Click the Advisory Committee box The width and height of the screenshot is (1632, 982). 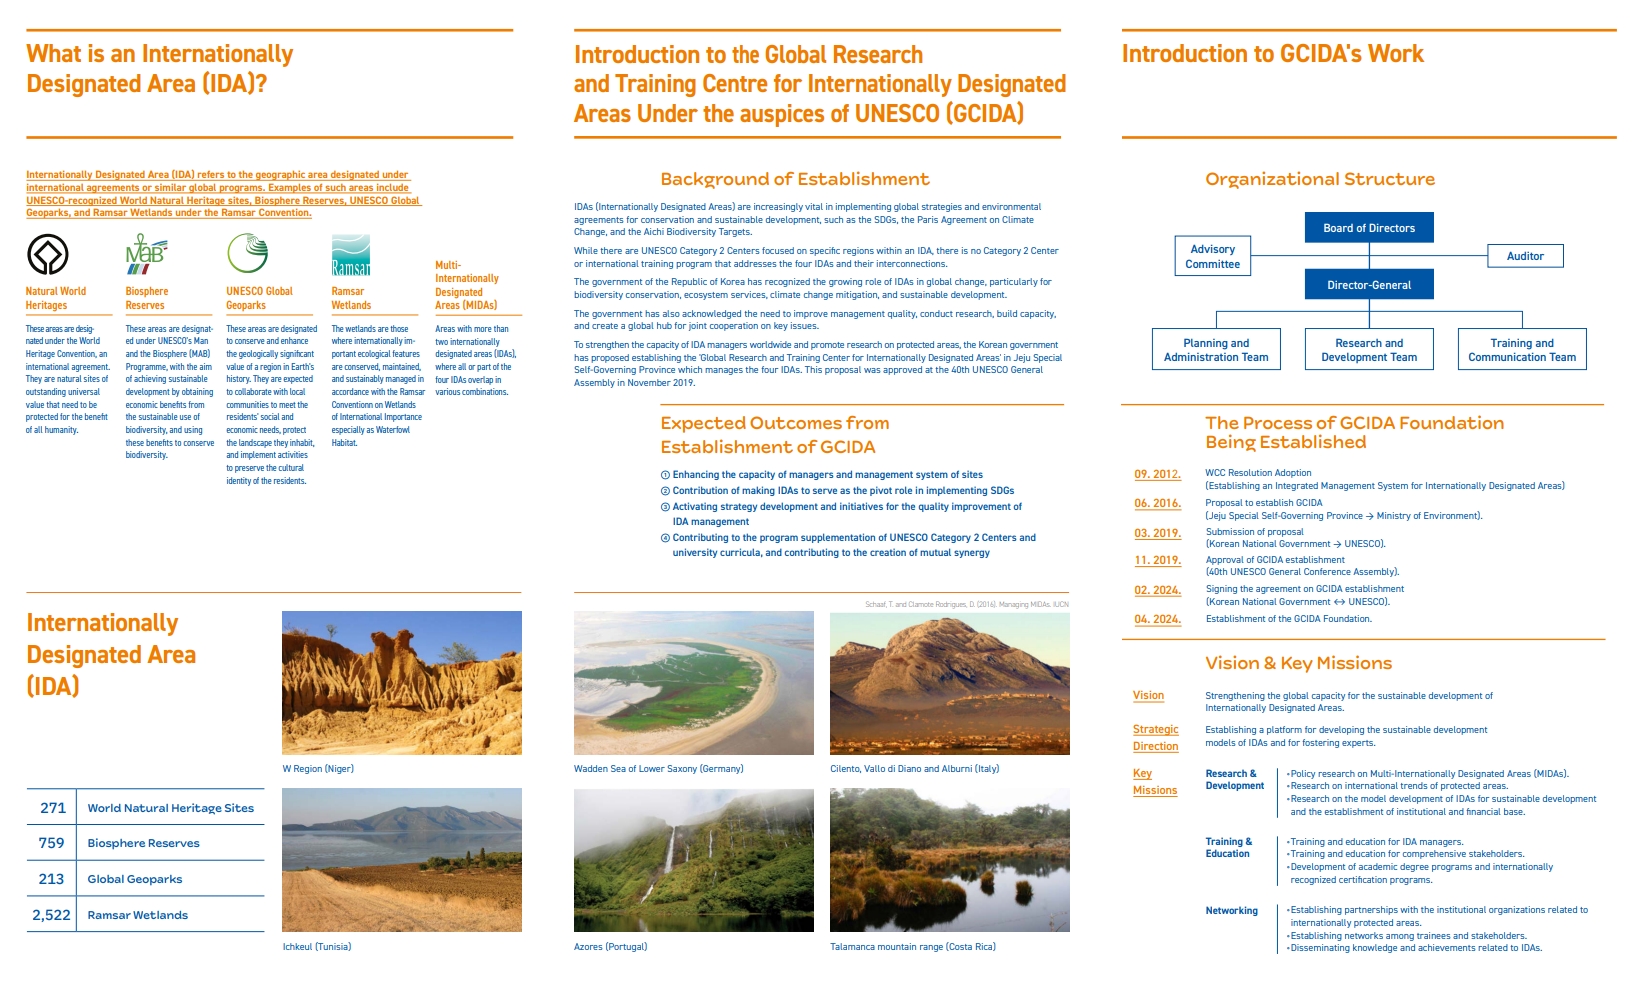pyautogui.click(x=1213, y=256)
